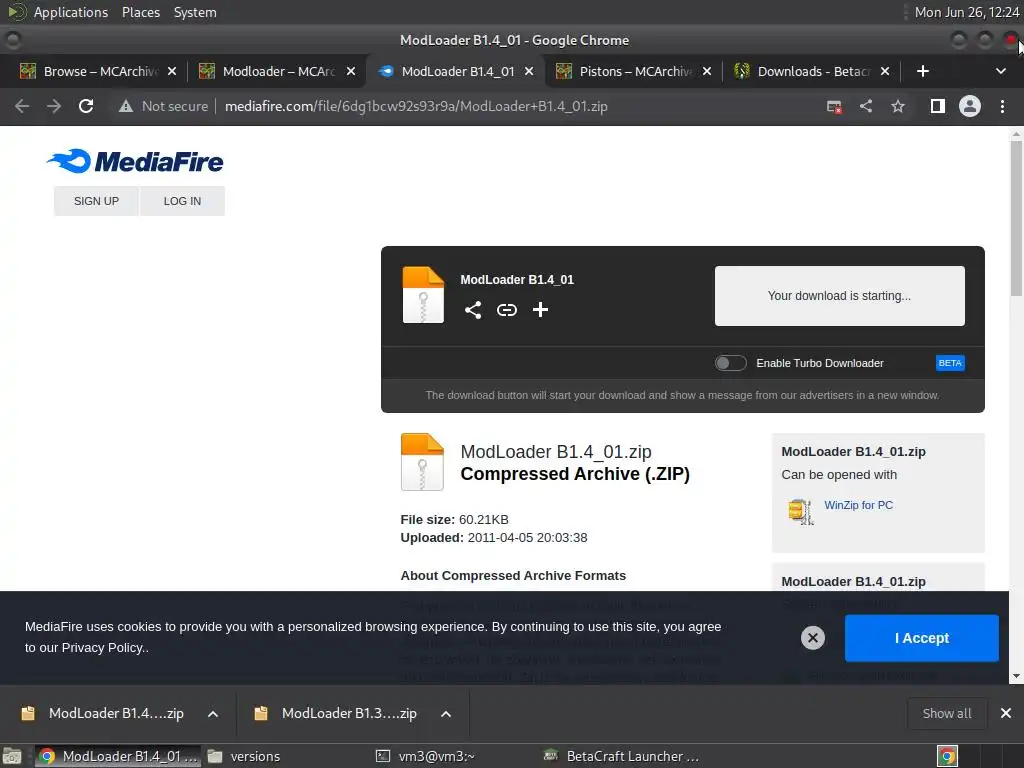Enable the Turbo Downloader switch
This screenshot has width=1024, height=768.
pyautogui.click(x=730, y=363)
